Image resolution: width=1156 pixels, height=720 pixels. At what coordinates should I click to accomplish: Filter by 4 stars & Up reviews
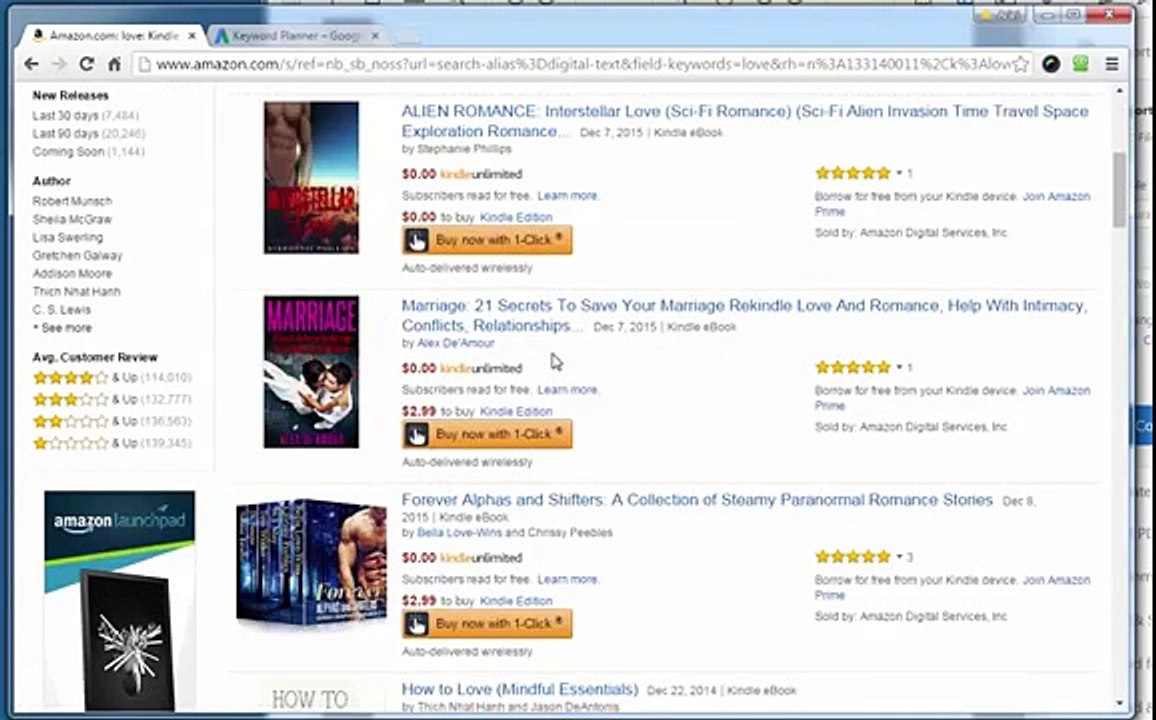click(x=112, y=377)
